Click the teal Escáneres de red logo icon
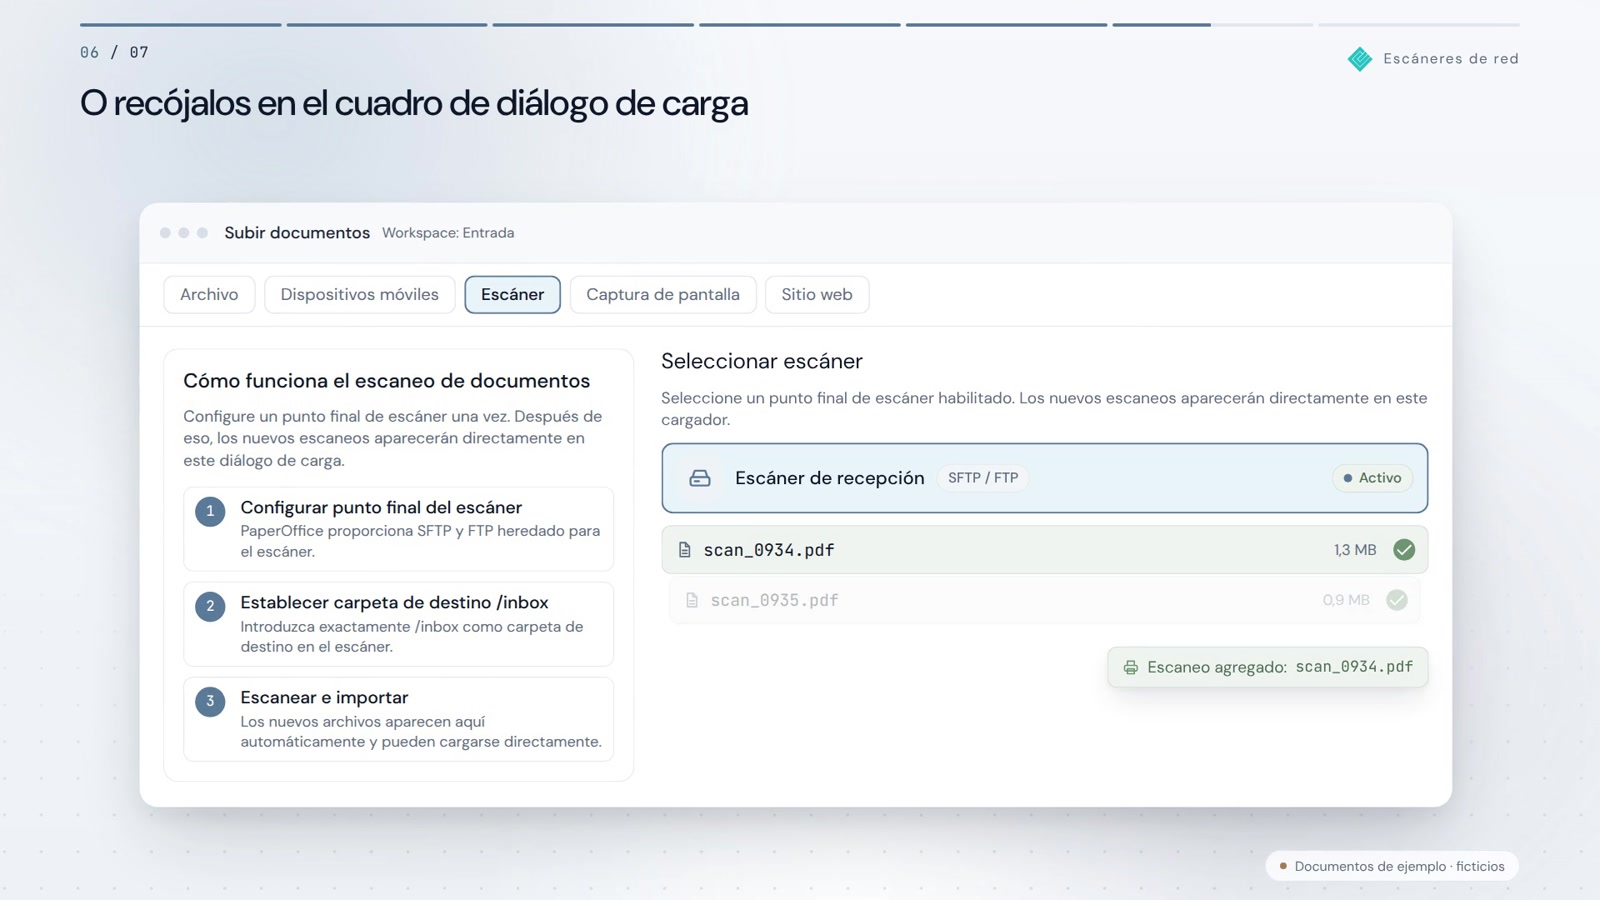 pos(1360,59)
